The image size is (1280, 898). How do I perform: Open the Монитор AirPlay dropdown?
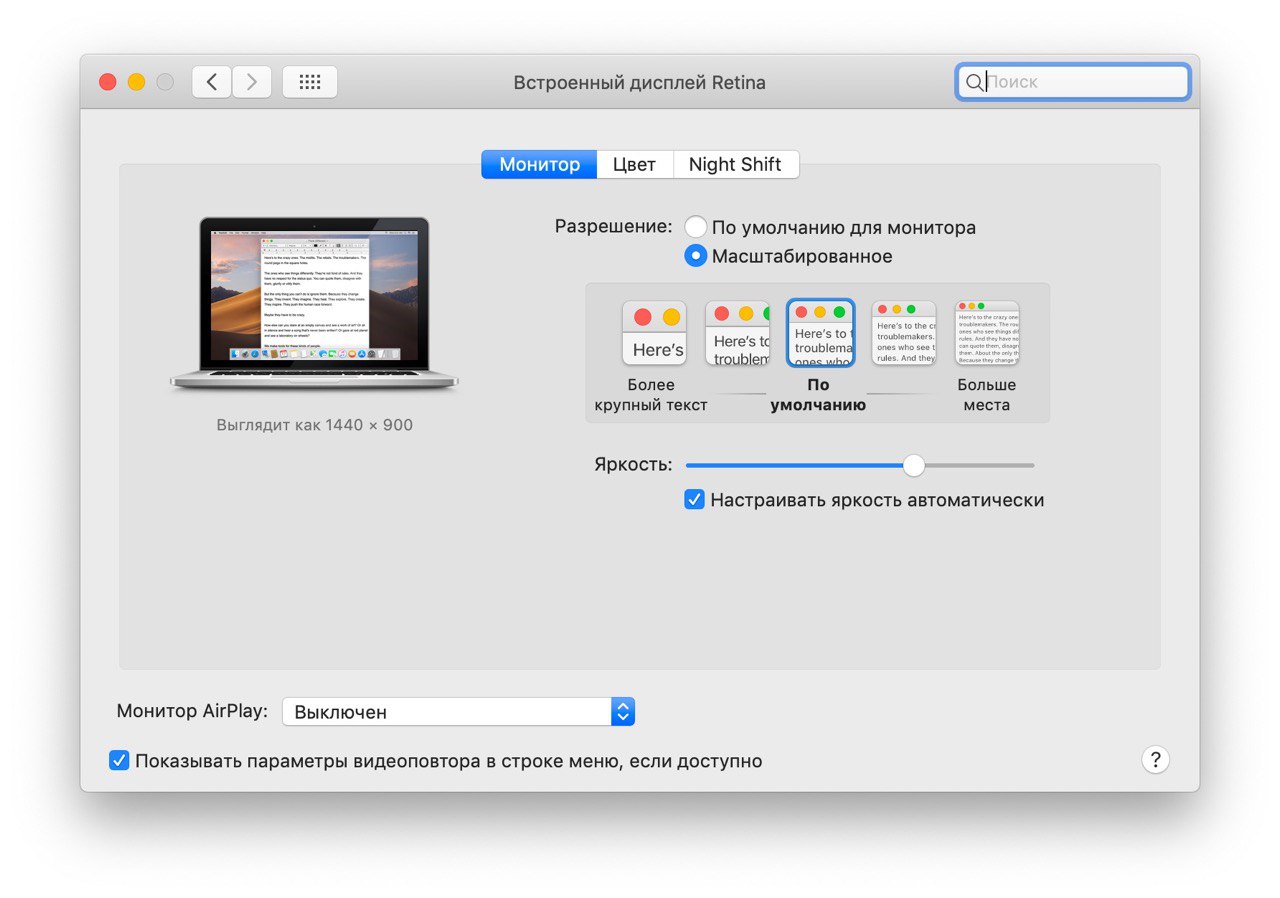tap(458, 712)
